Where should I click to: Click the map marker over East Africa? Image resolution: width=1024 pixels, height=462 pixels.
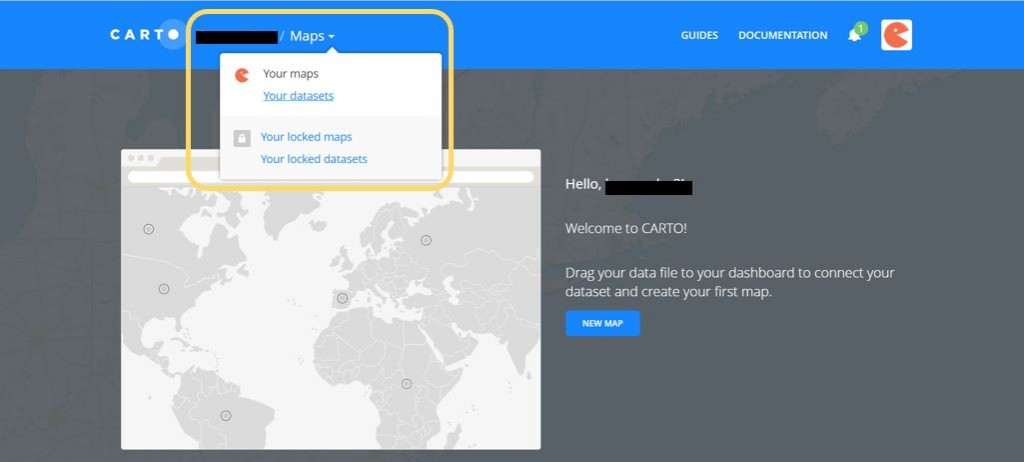click(x=406, y=384)
